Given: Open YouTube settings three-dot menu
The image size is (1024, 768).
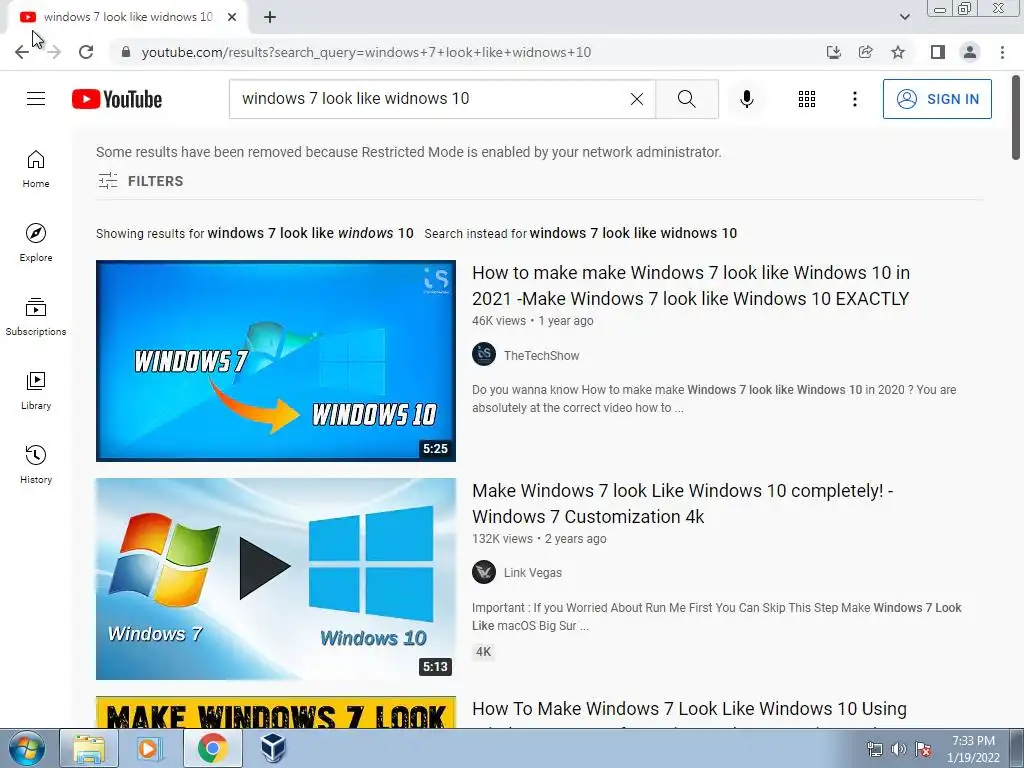Looking at the screenshot, I should pos(854,99).
